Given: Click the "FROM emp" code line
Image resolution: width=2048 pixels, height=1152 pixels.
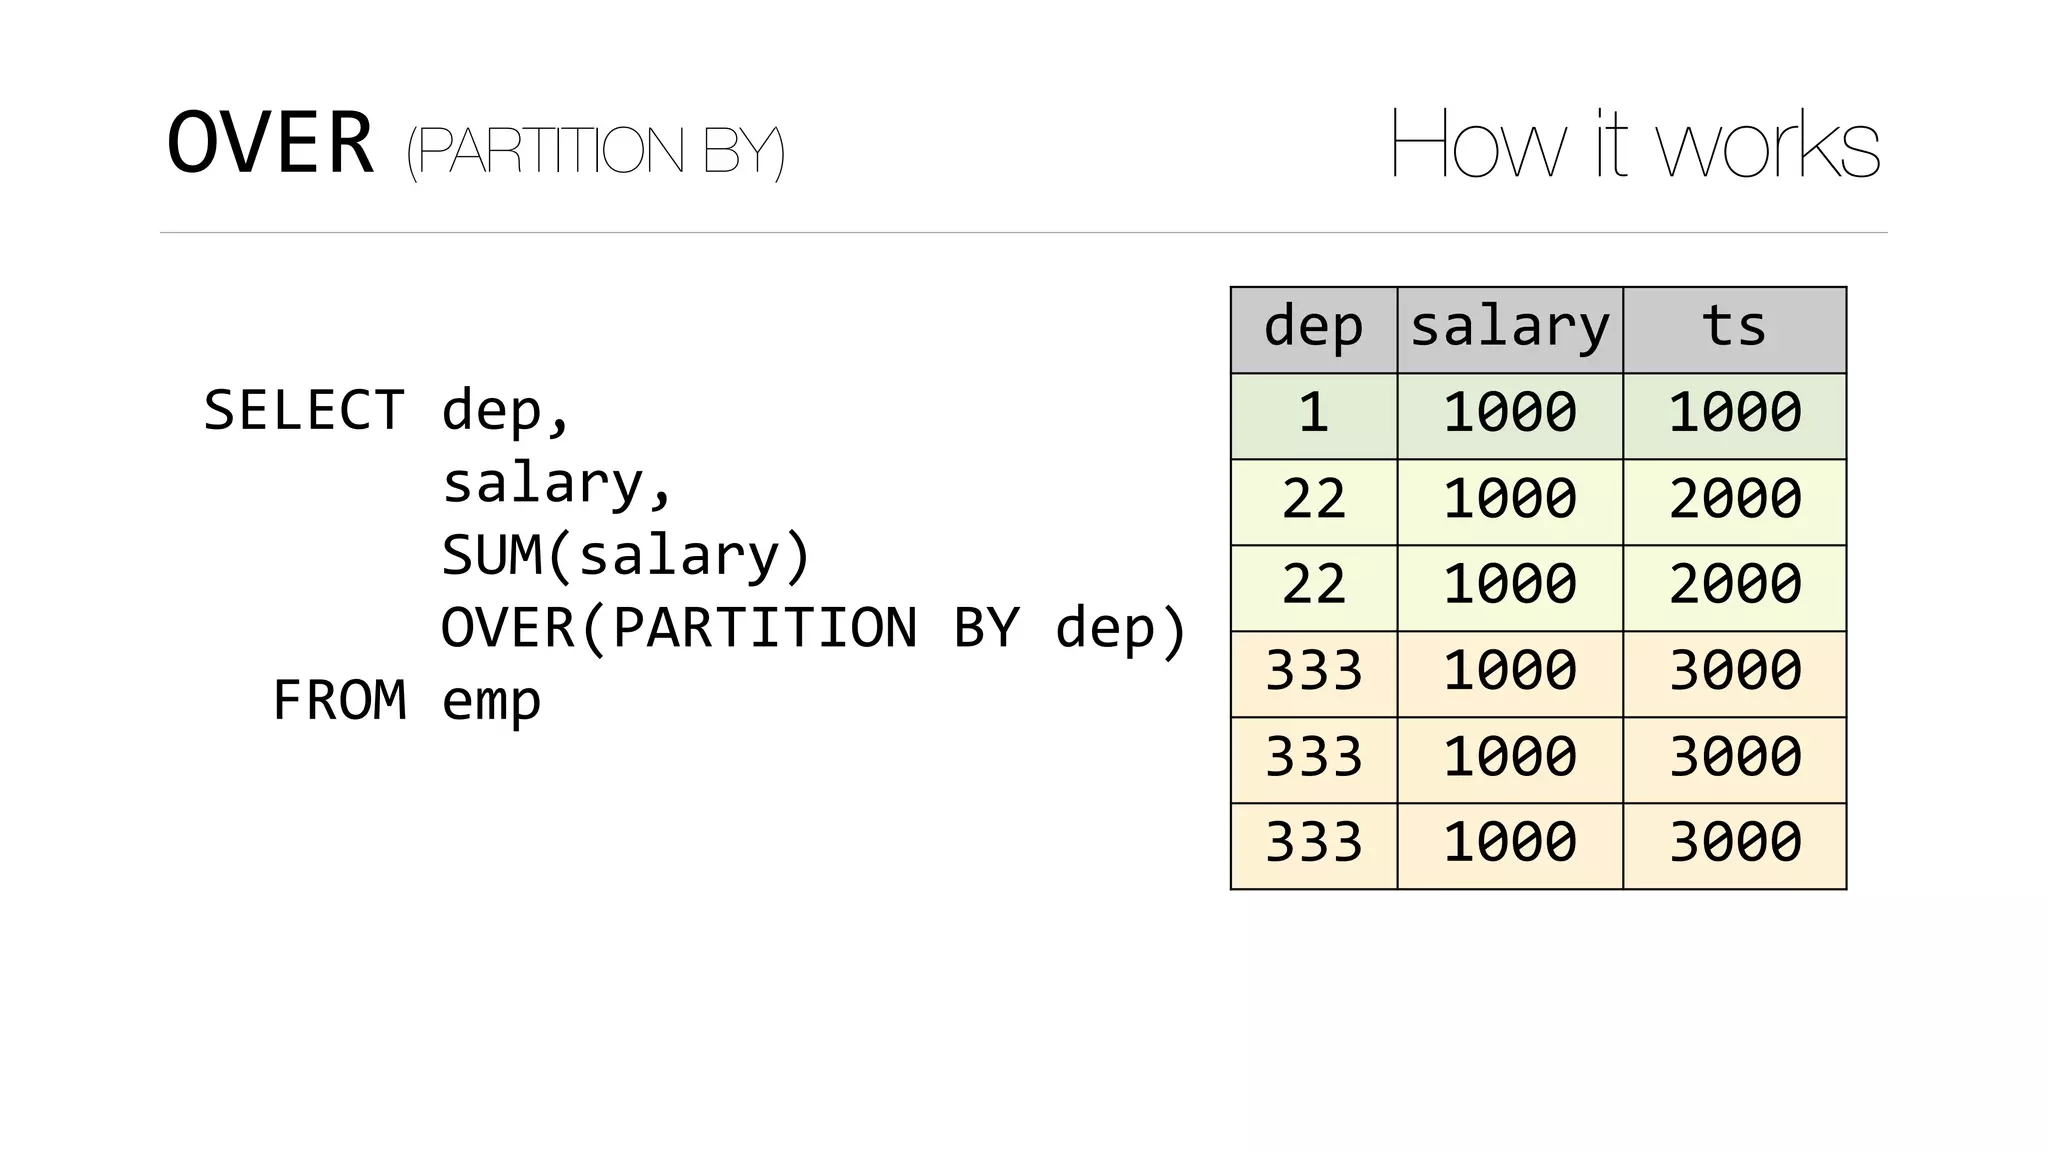Looking at the screenshot, I should tap(407, 700).
